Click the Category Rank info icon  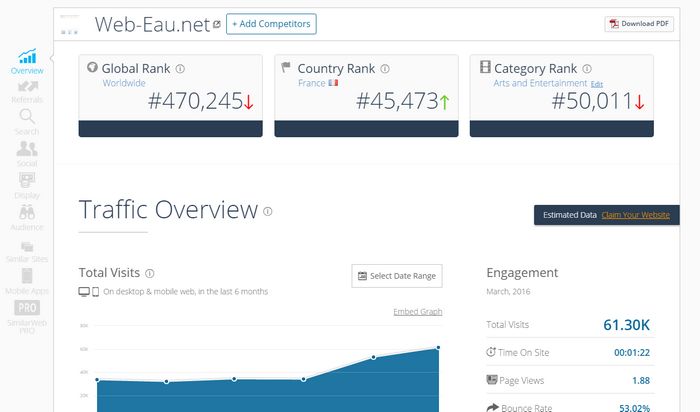(x=587, y=69)
